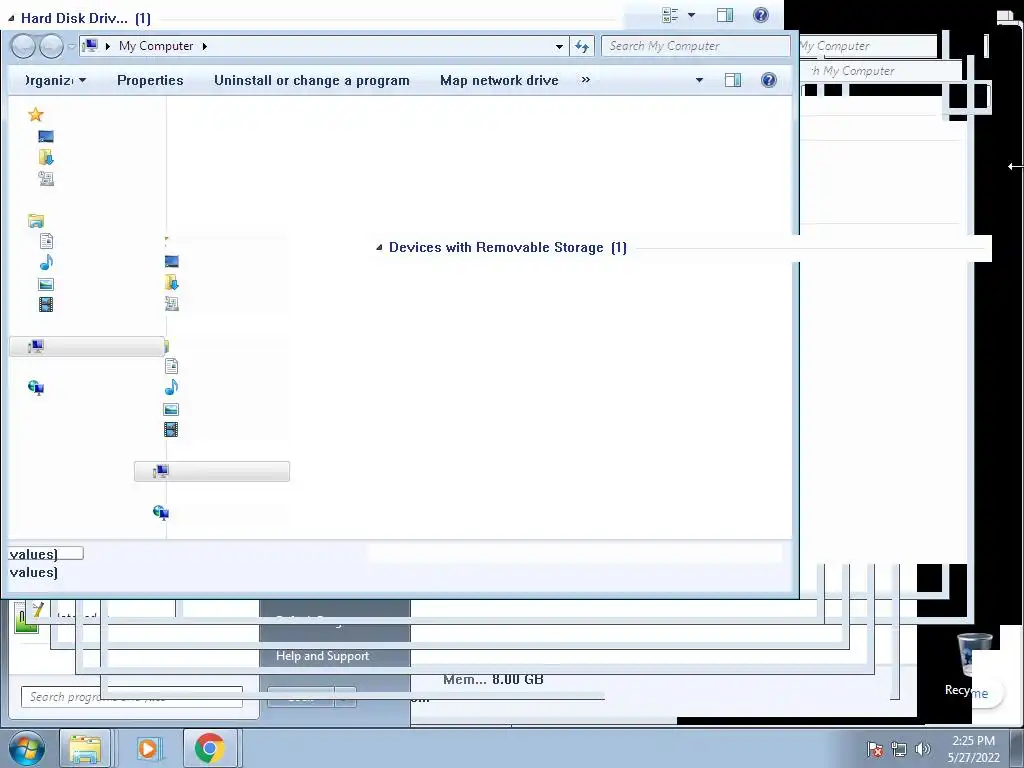This screenshot has width=1024, height=768.
Task: Open the volume speaker icon in tray
Action: coord(922,750)
